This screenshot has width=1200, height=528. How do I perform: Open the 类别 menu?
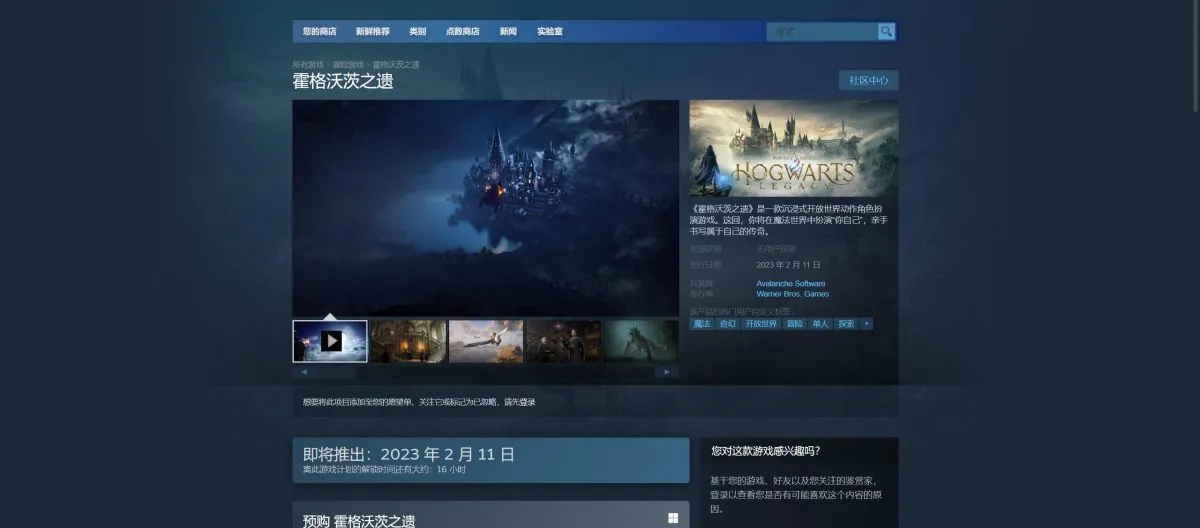417,32
